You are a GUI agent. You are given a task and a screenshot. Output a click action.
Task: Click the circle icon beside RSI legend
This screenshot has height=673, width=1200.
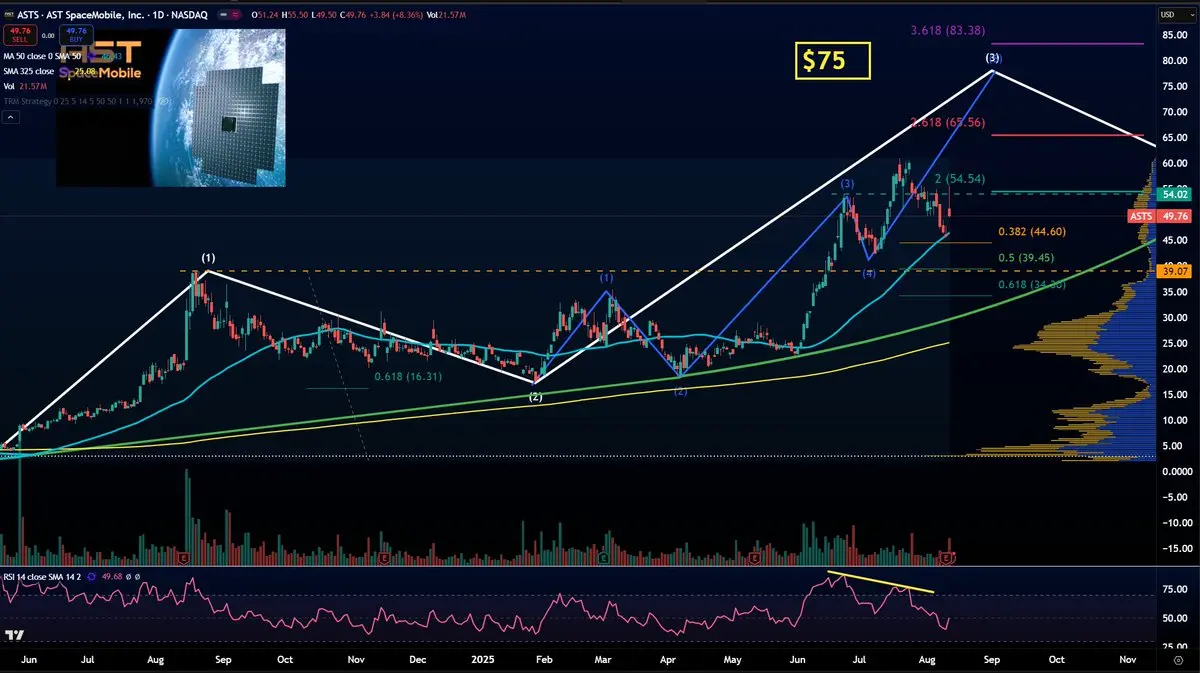[x=92, y=577]
